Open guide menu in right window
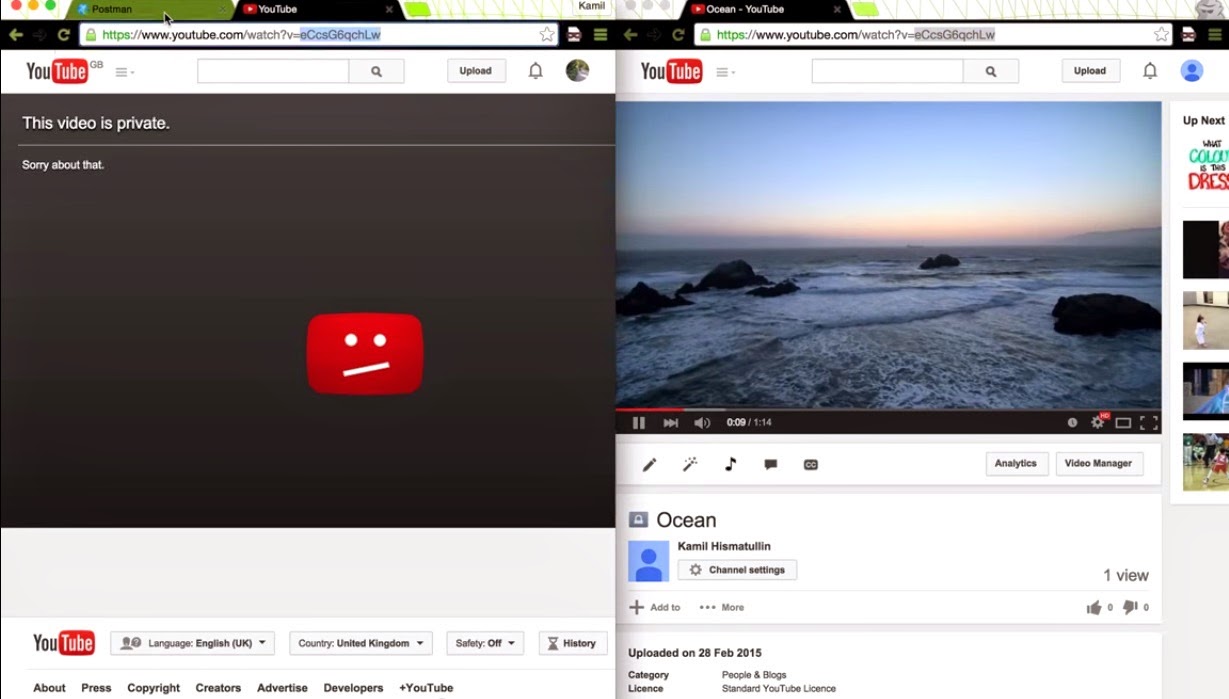1229x699 pixels. [726, 72]
